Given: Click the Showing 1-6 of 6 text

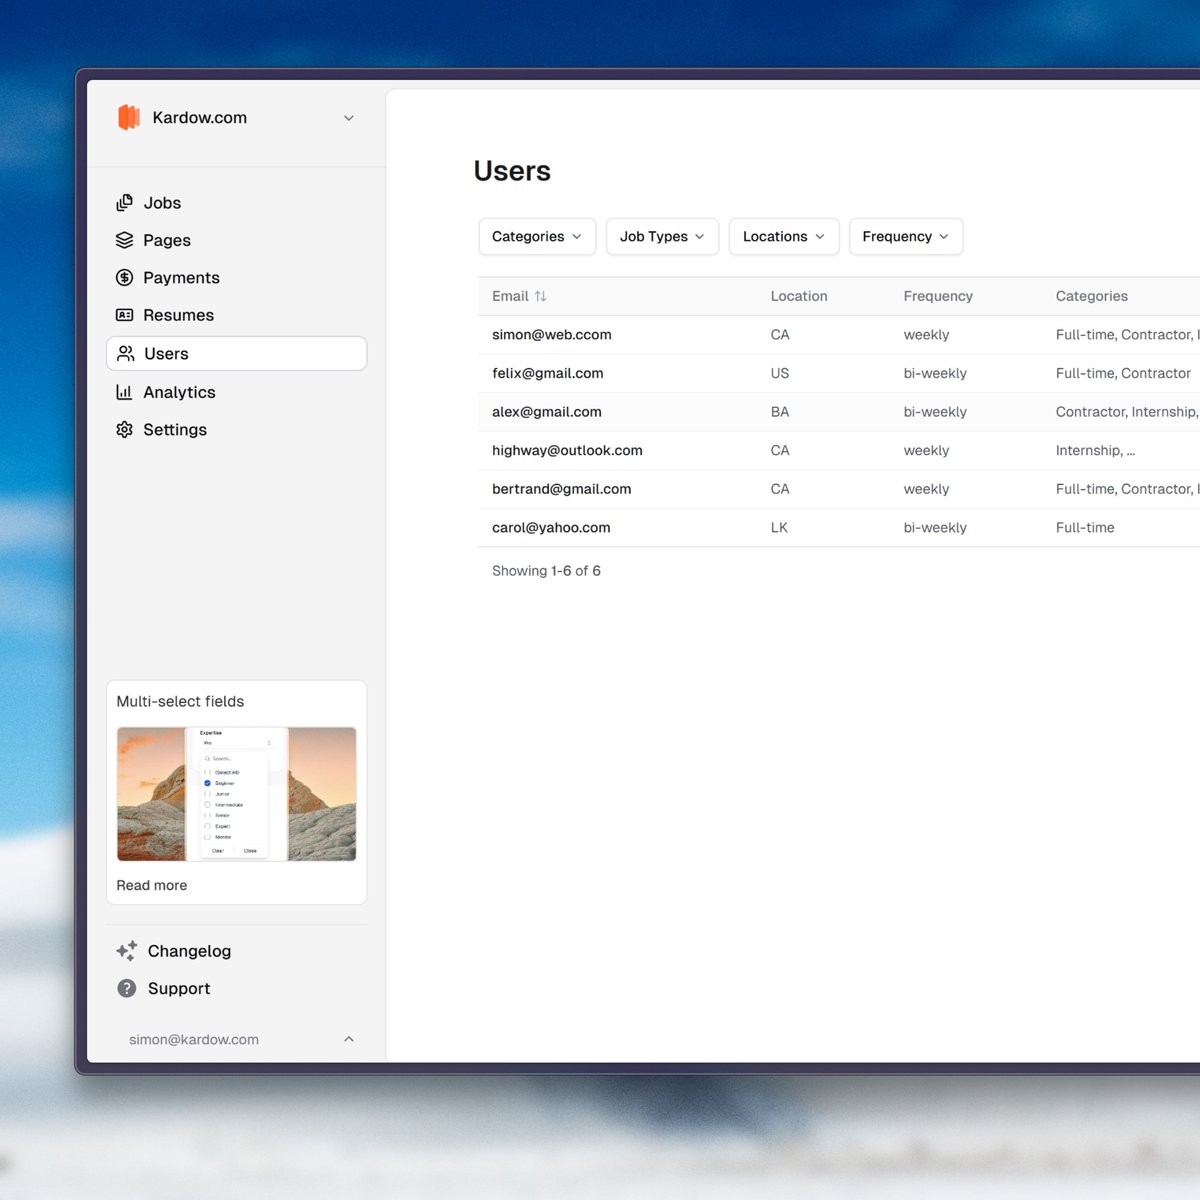Looking at the screenshot, I should (x=546, y=571).
